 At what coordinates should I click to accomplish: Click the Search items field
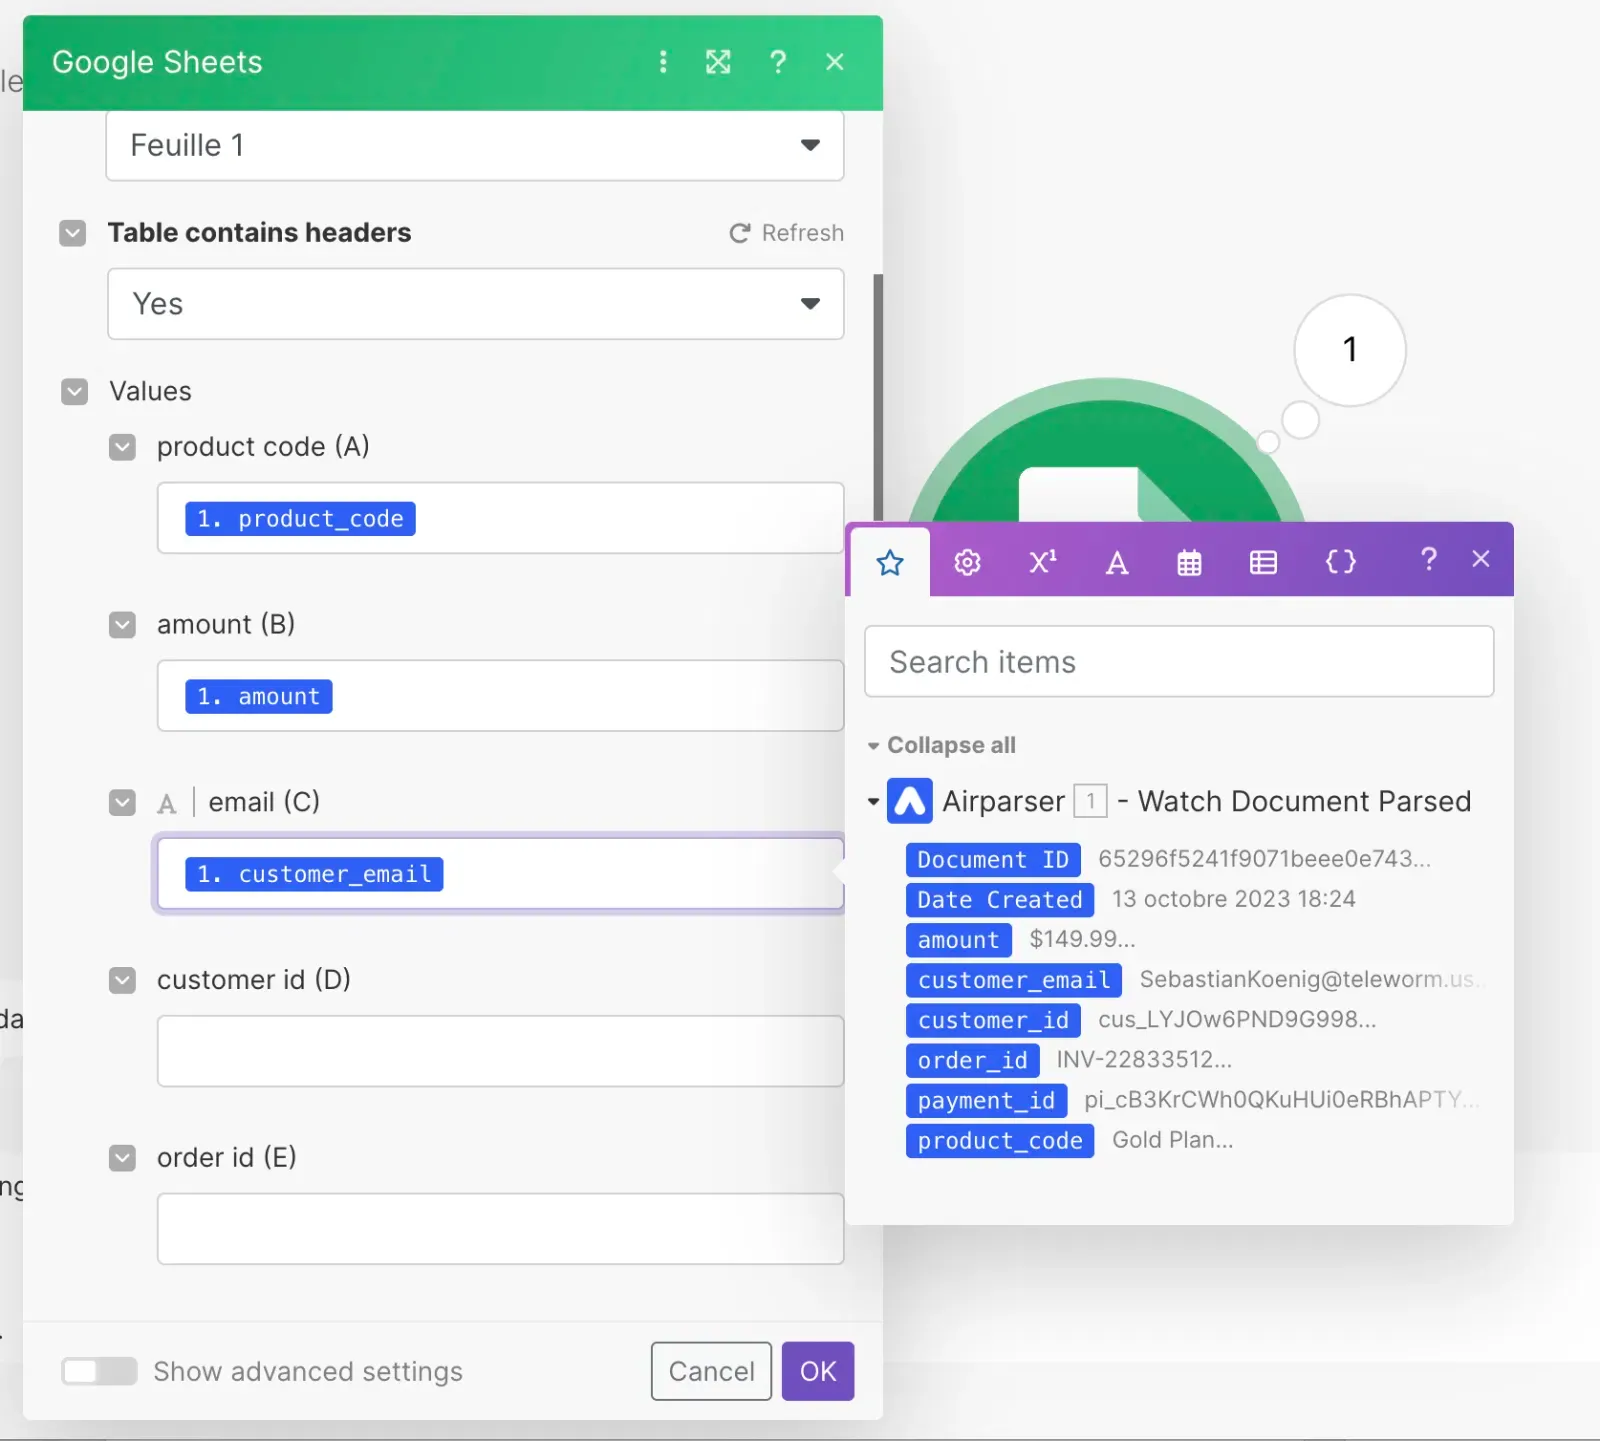1179,662
